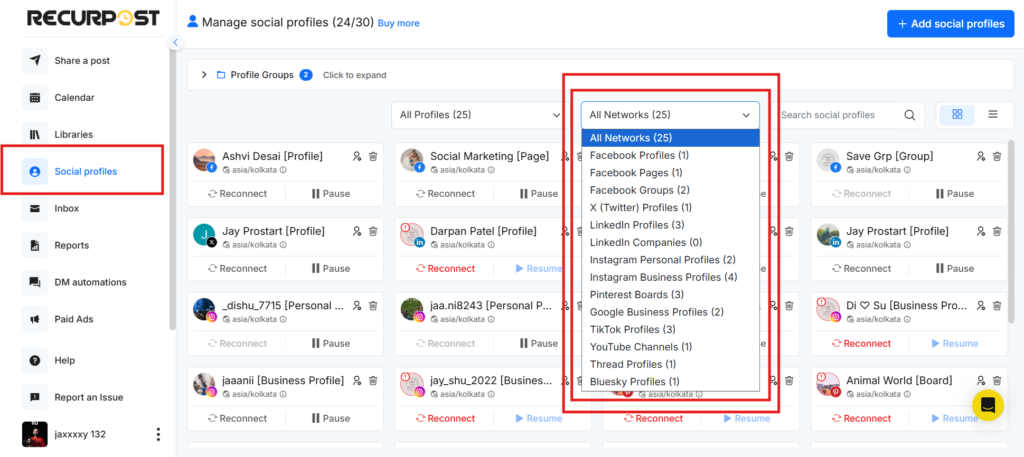Pause the Save Grp group
Screen dimensions: 1024x457
point(954,194)
